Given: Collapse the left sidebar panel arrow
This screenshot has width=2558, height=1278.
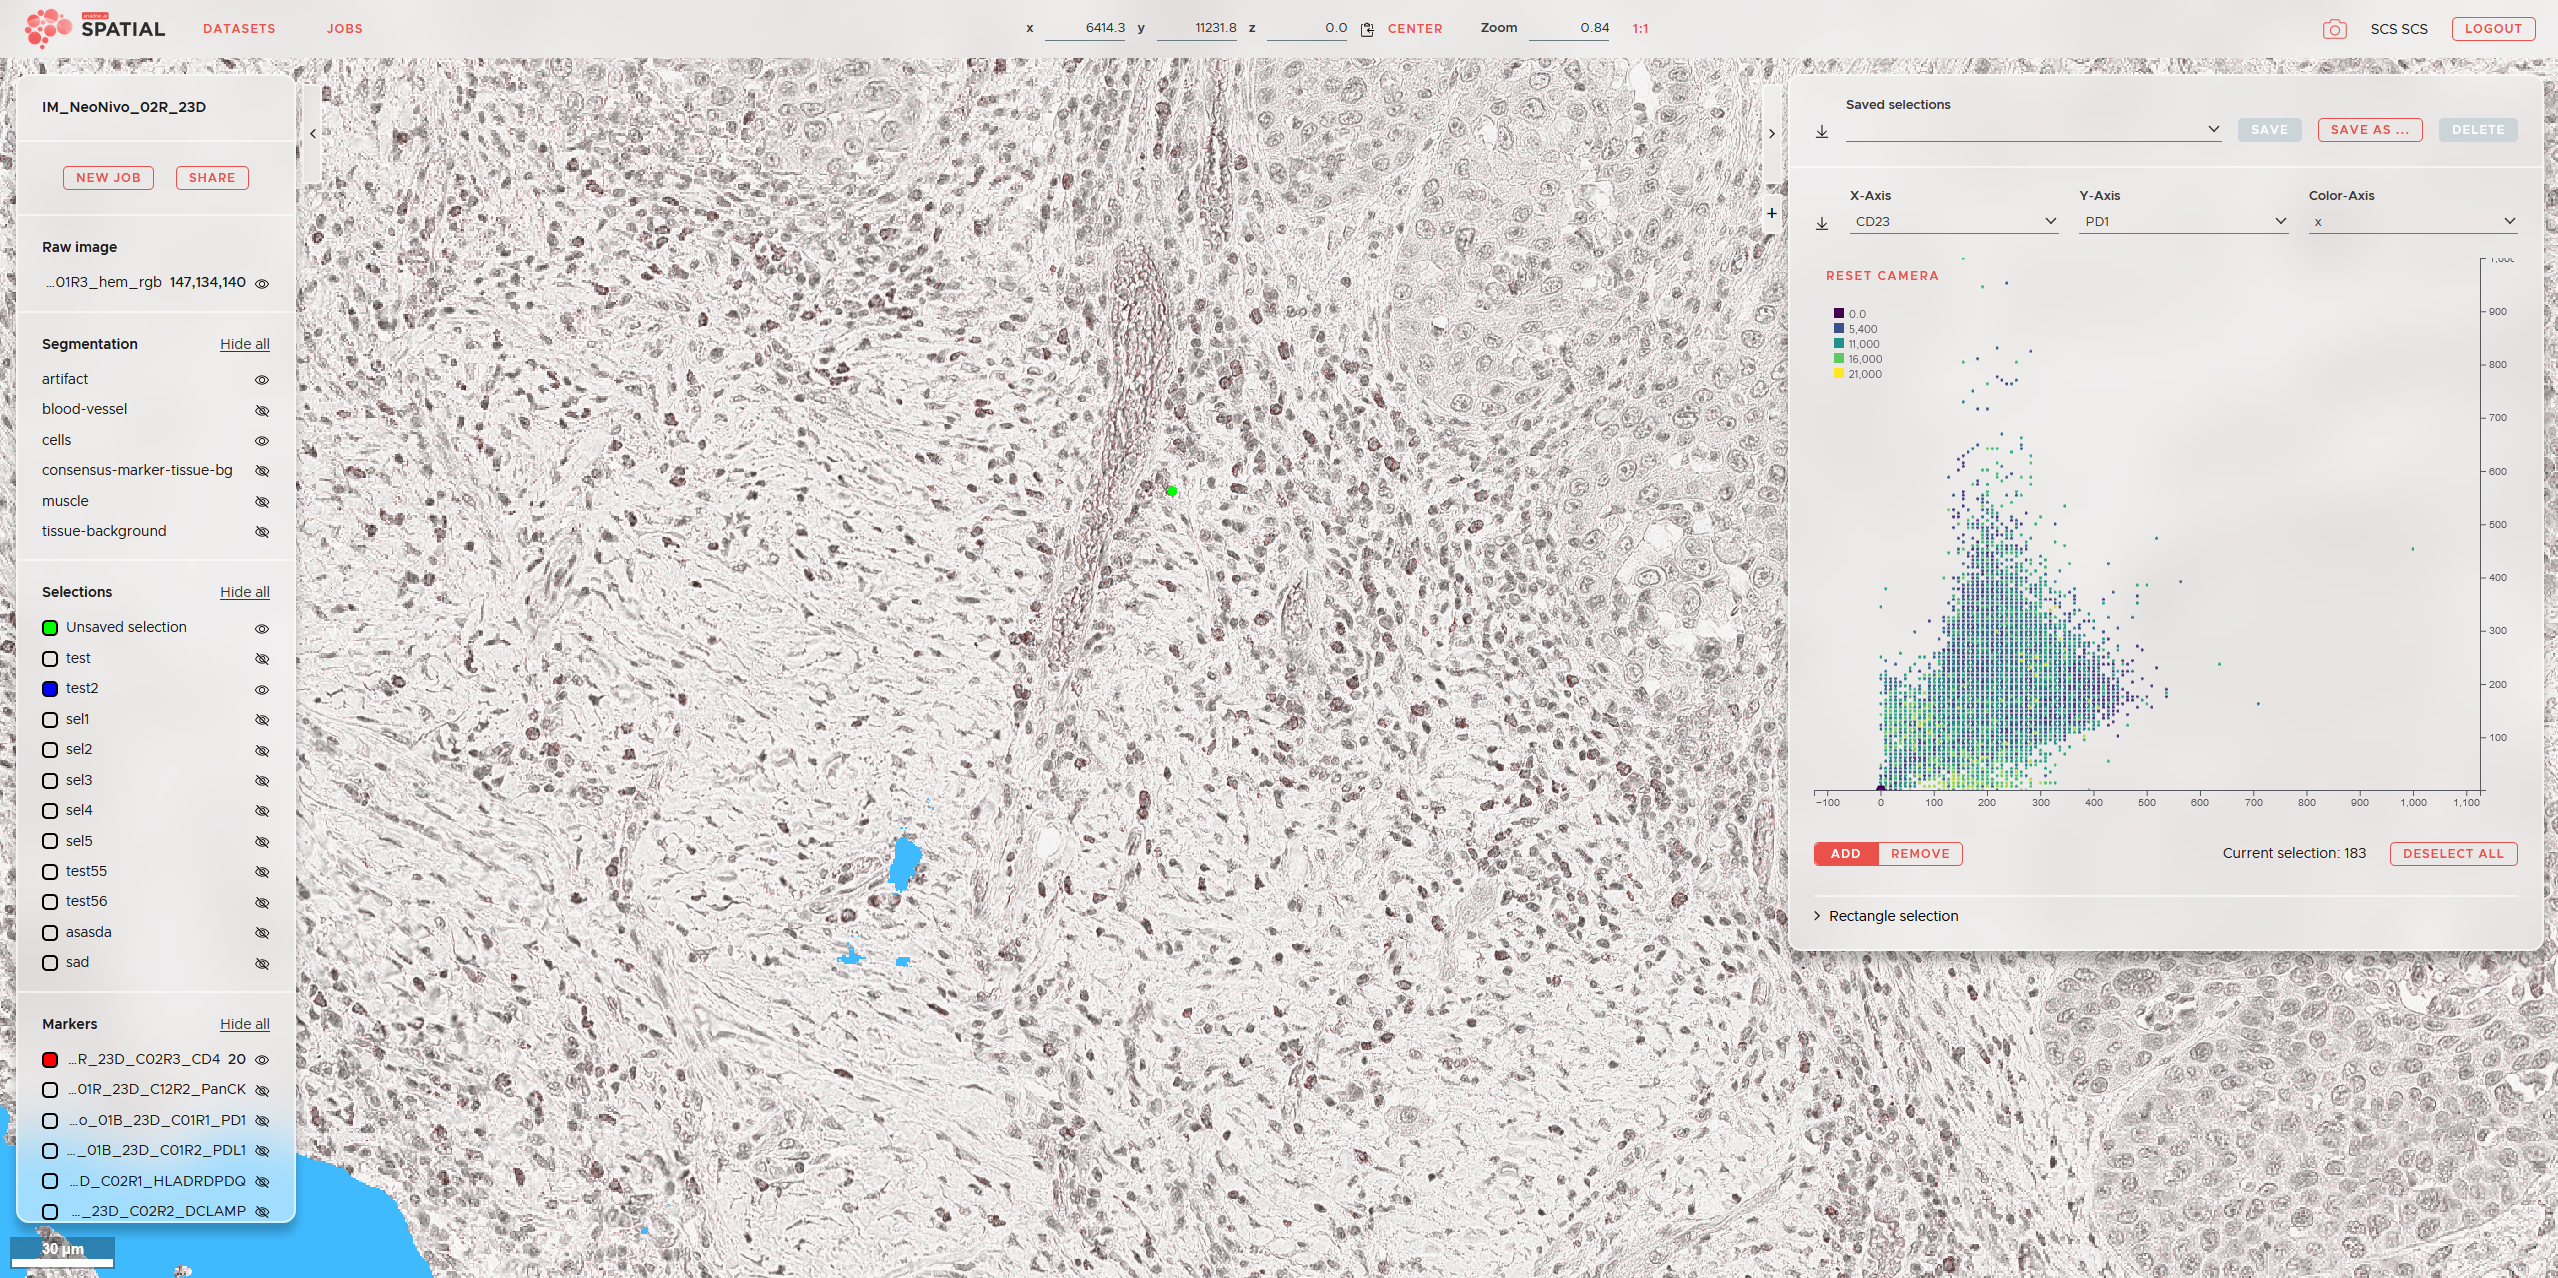Looking at the screenshot, I should click(313, 133).
